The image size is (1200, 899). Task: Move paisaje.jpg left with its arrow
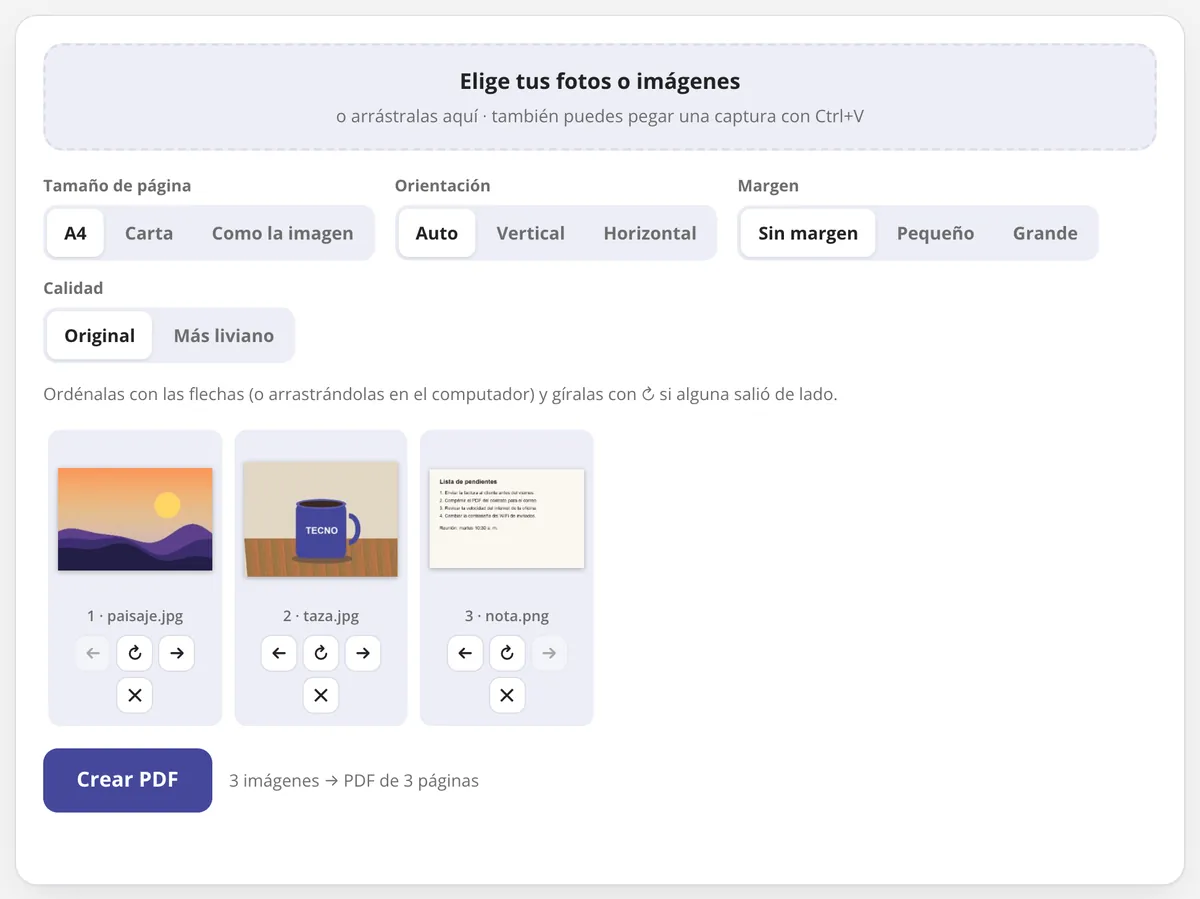point(93,653)
